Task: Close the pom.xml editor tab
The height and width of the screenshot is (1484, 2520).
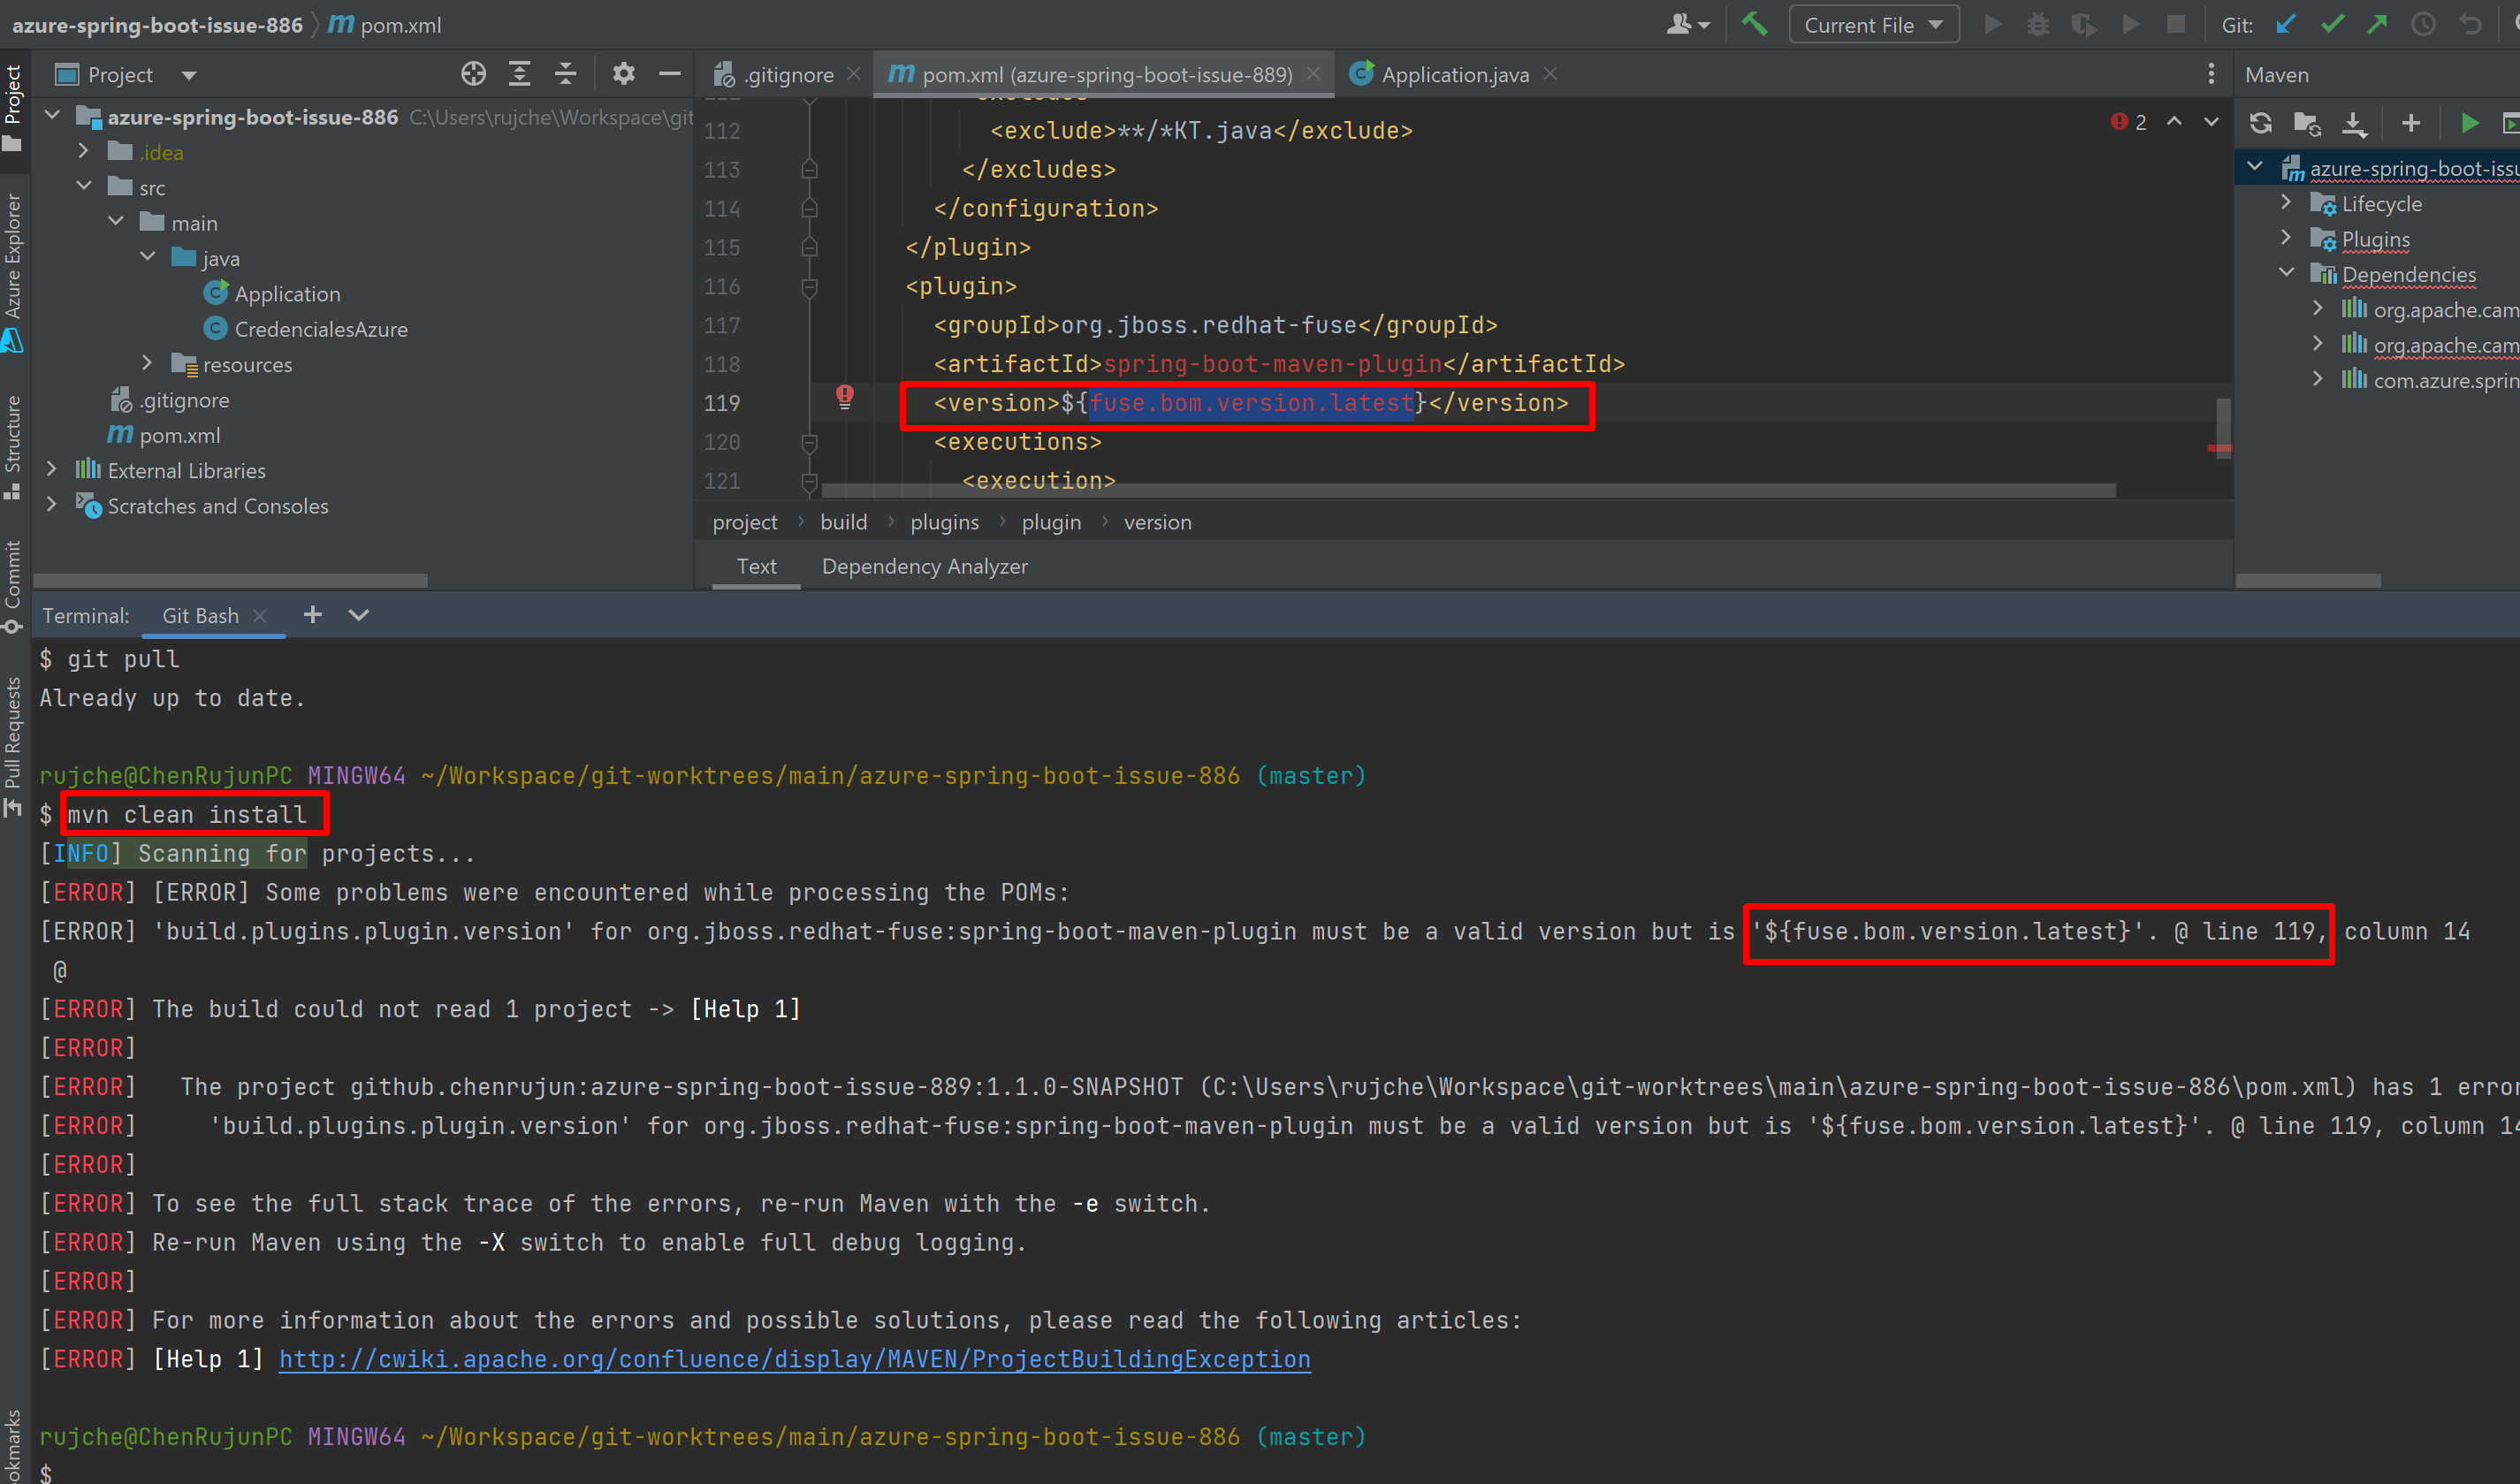Action: point(1313,74)
